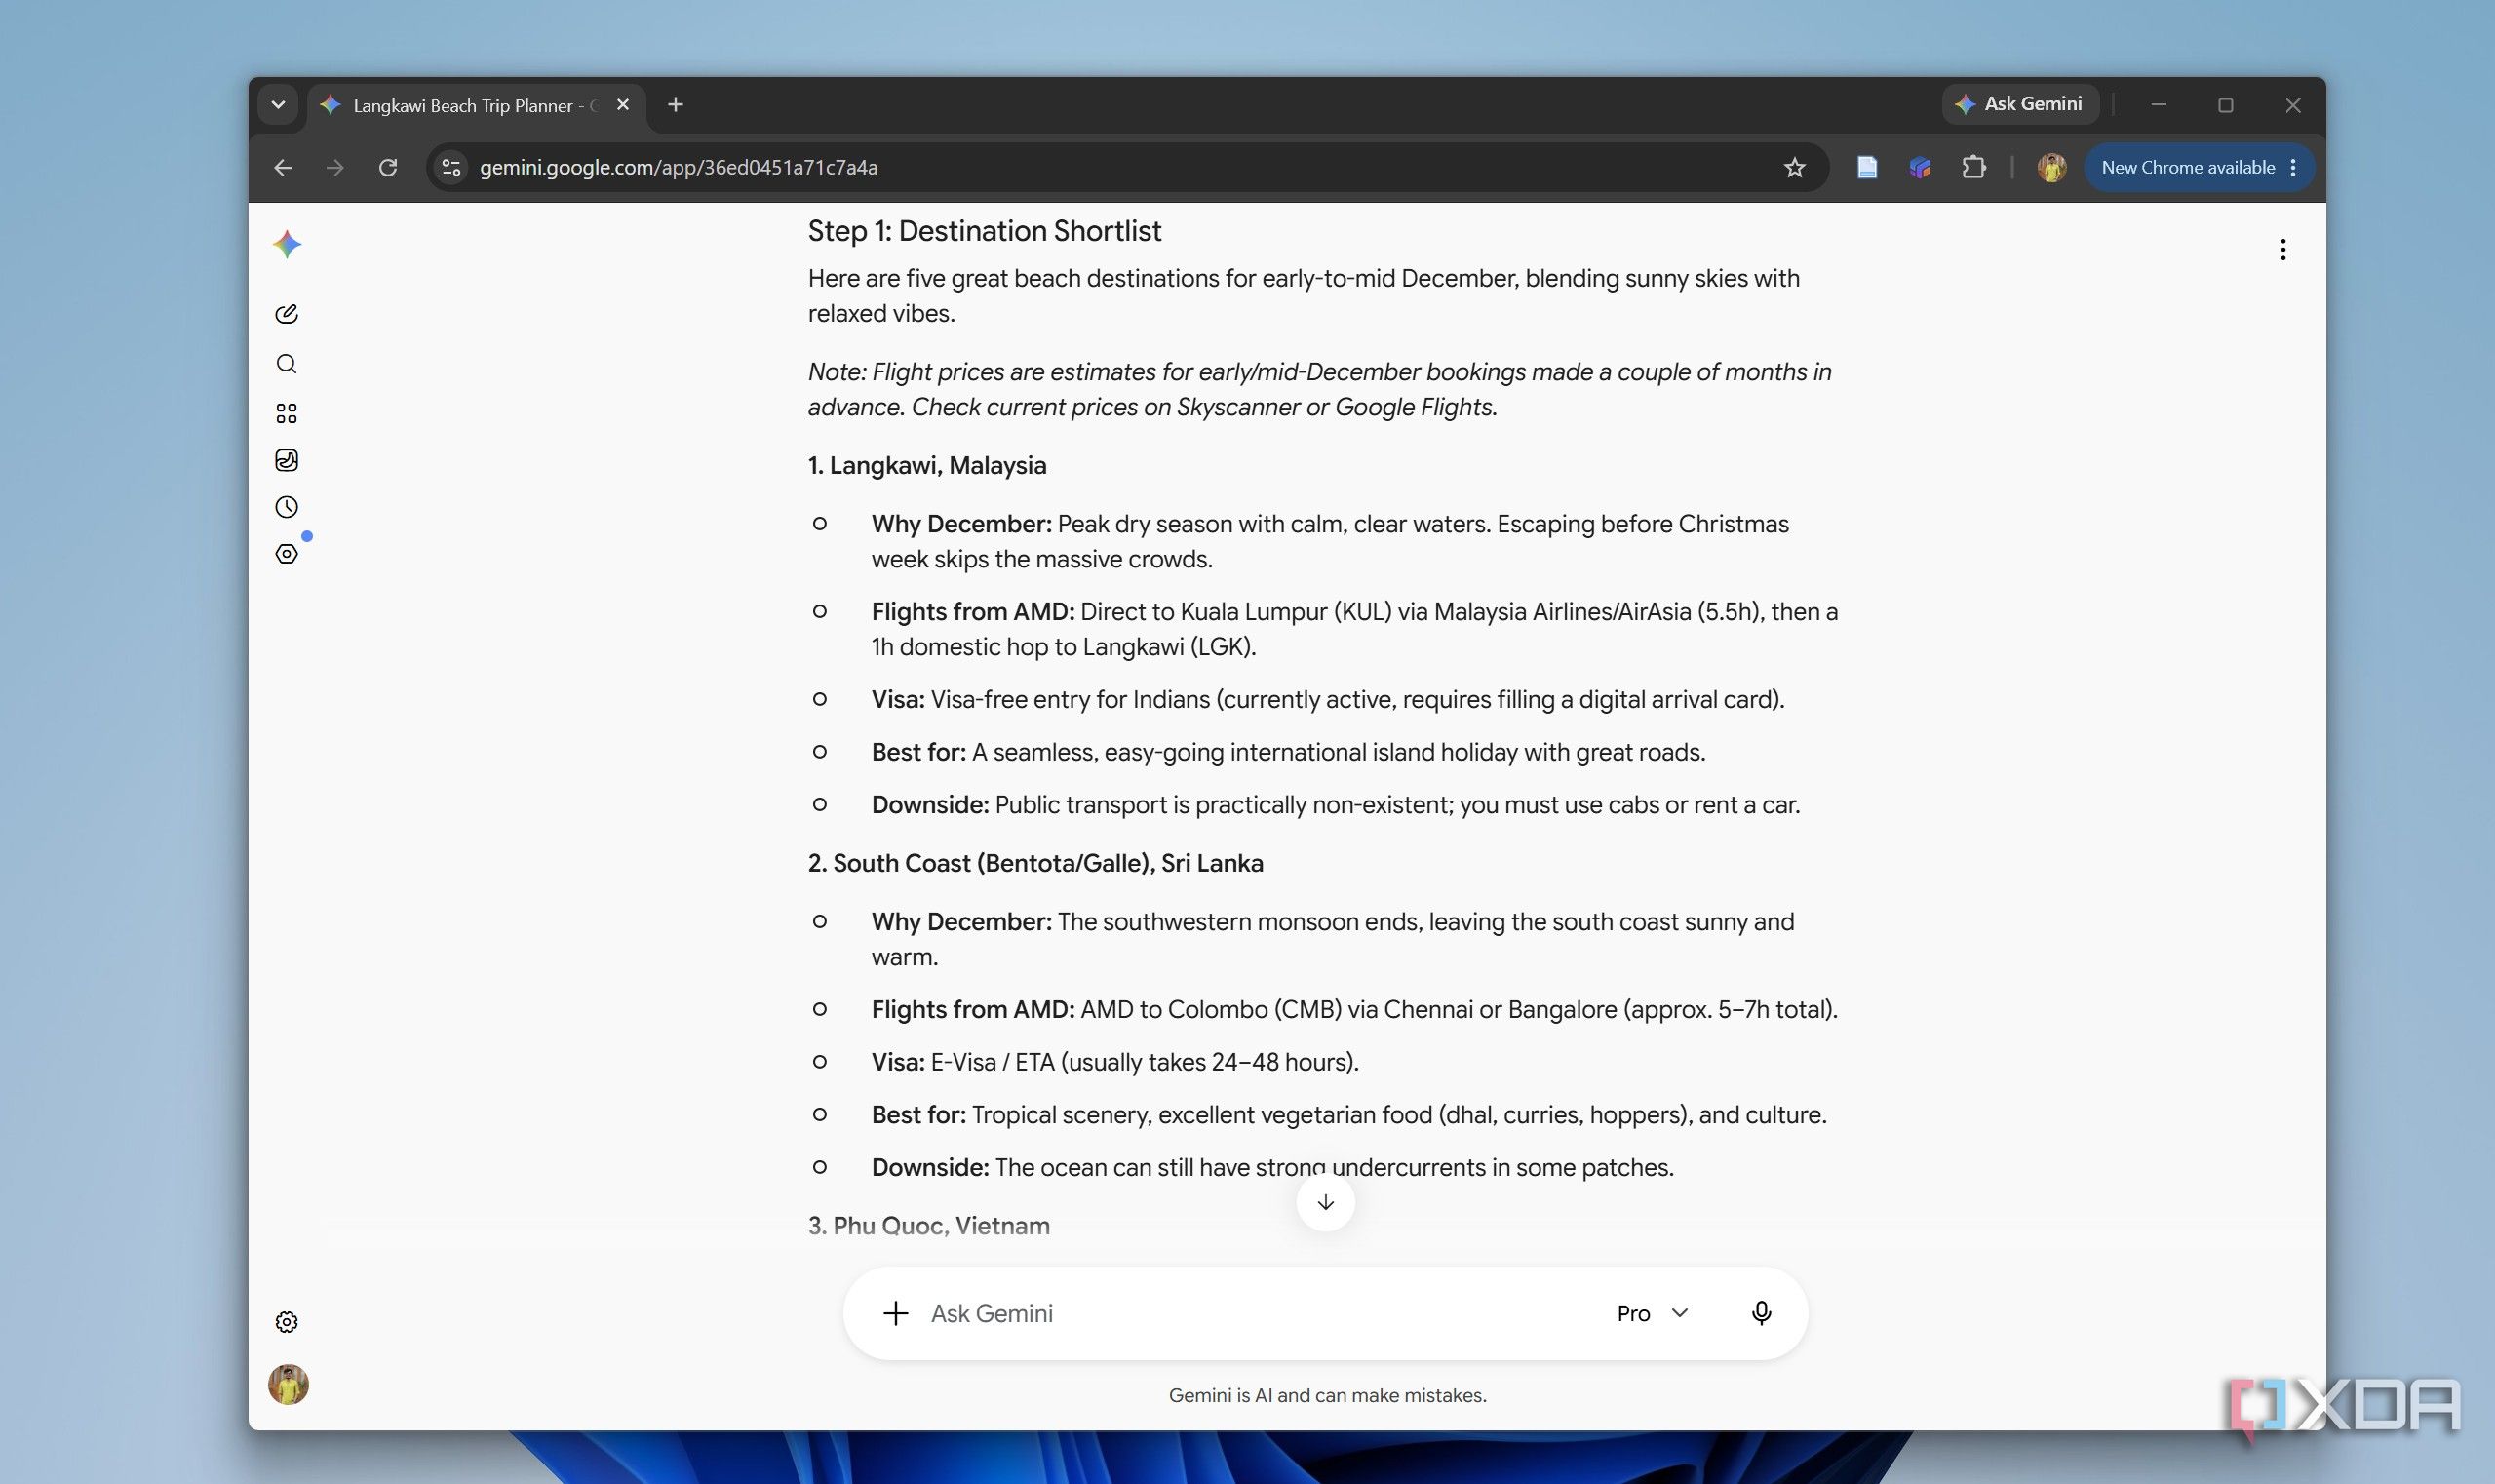Open the sidebar icon with the blue notification dot
2495x1484 pixels.
(x=287, y=554)
